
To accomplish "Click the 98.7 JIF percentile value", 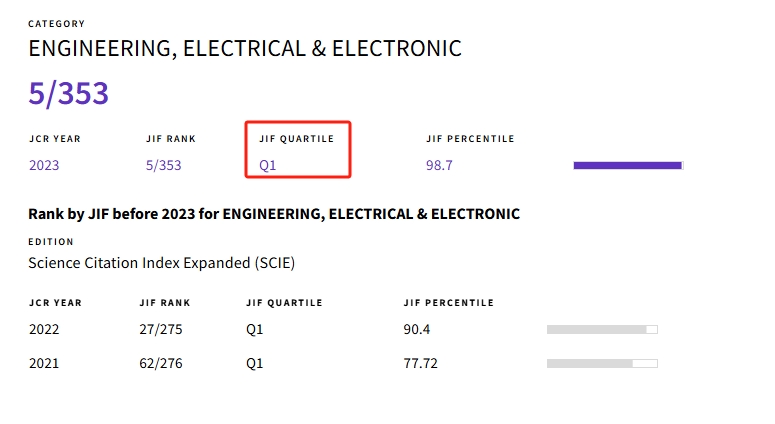I will click(x=439, y=165).
